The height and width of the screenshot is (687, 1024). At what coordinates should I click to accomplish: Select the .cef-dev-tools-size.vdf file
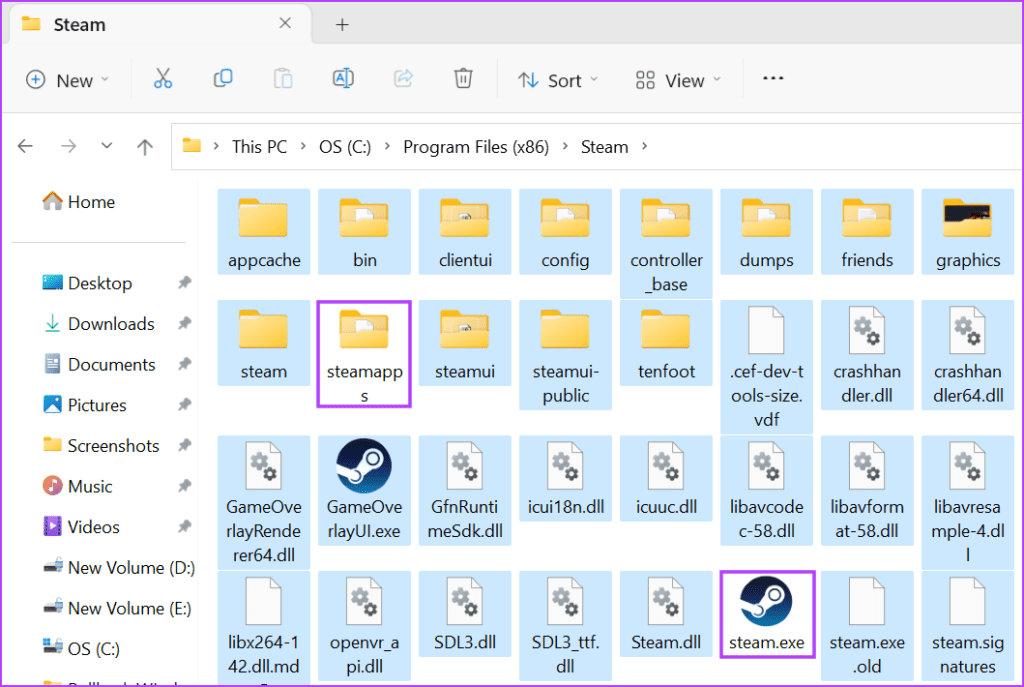click(x=767, y=367)
